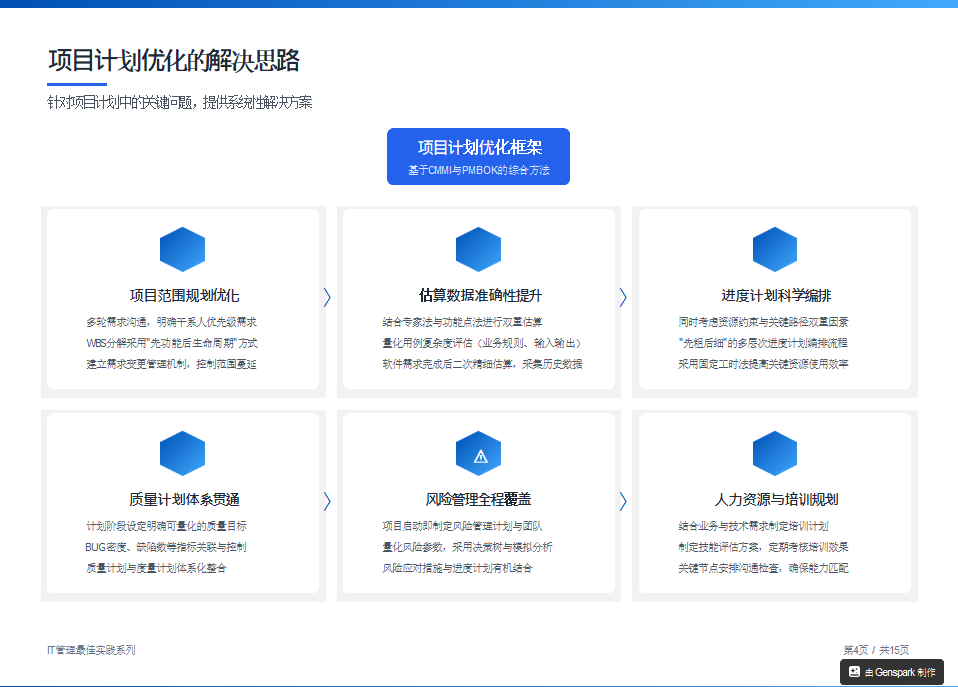The height and width of the screenshot is (687, 958).
Task: Select the diamond icon on 估算数据准确性提升 card
Action: [x=478, y=249]
